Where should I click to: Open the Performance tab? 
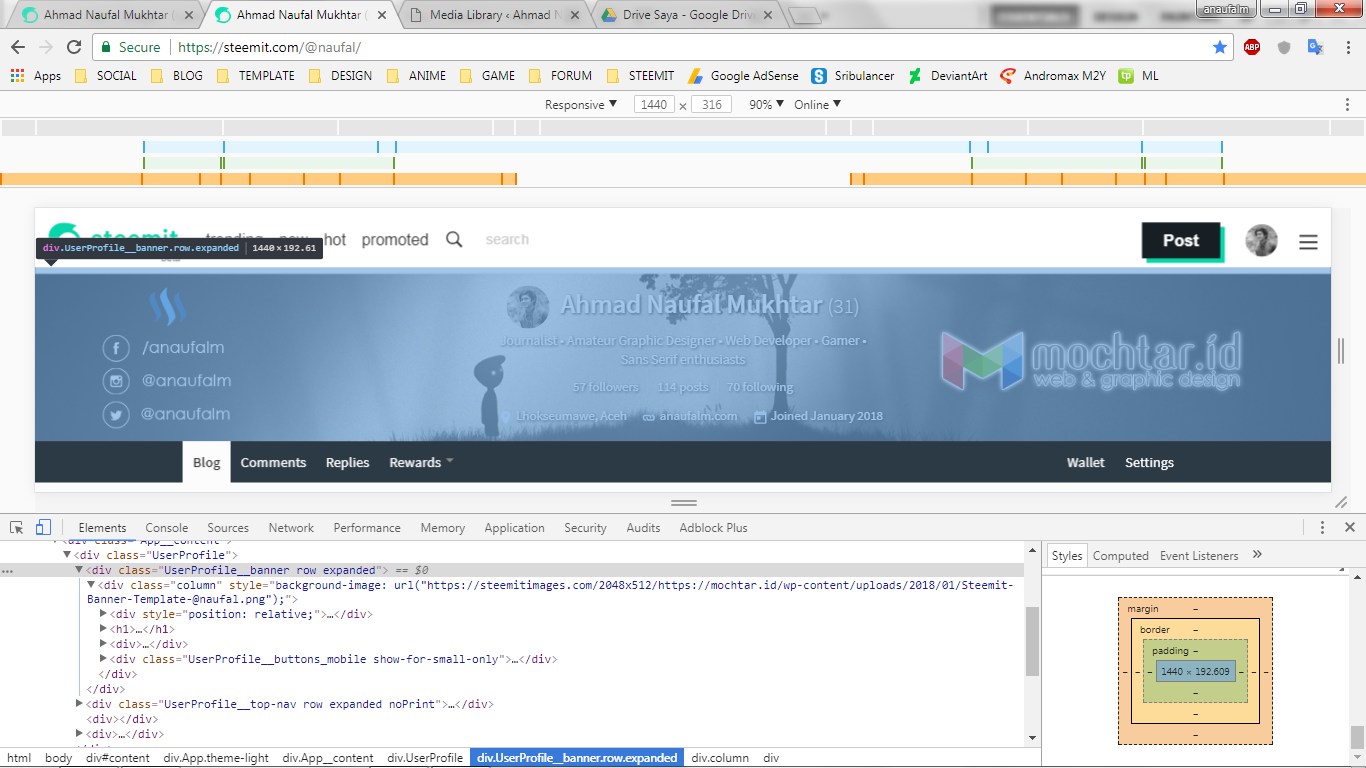[367, 528]
